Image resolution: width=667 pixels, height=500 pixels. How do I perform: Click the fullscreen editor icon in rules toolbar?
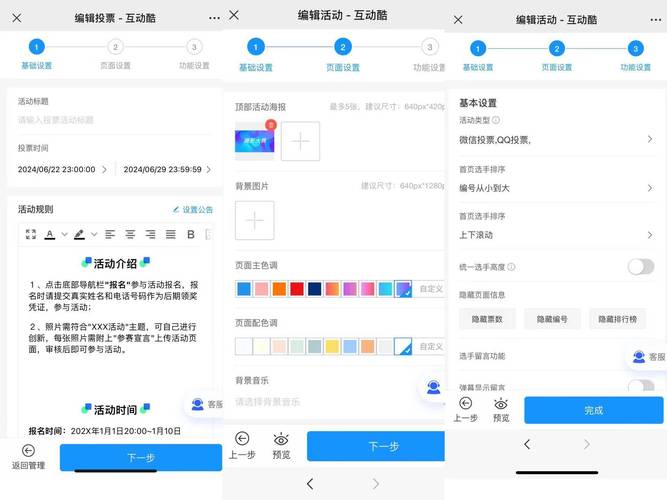point(30,234)
